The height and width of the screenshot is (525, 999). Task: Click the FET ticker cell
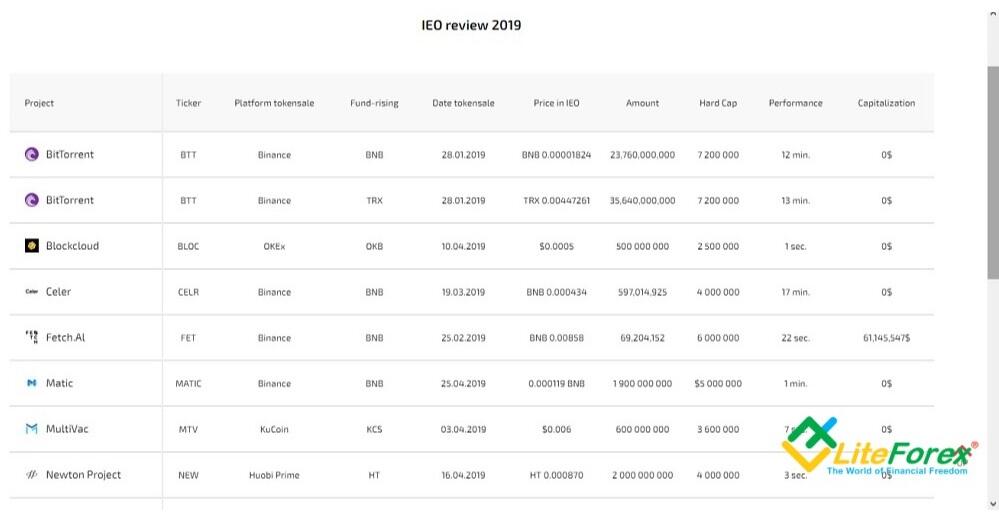tap(188, 338)
